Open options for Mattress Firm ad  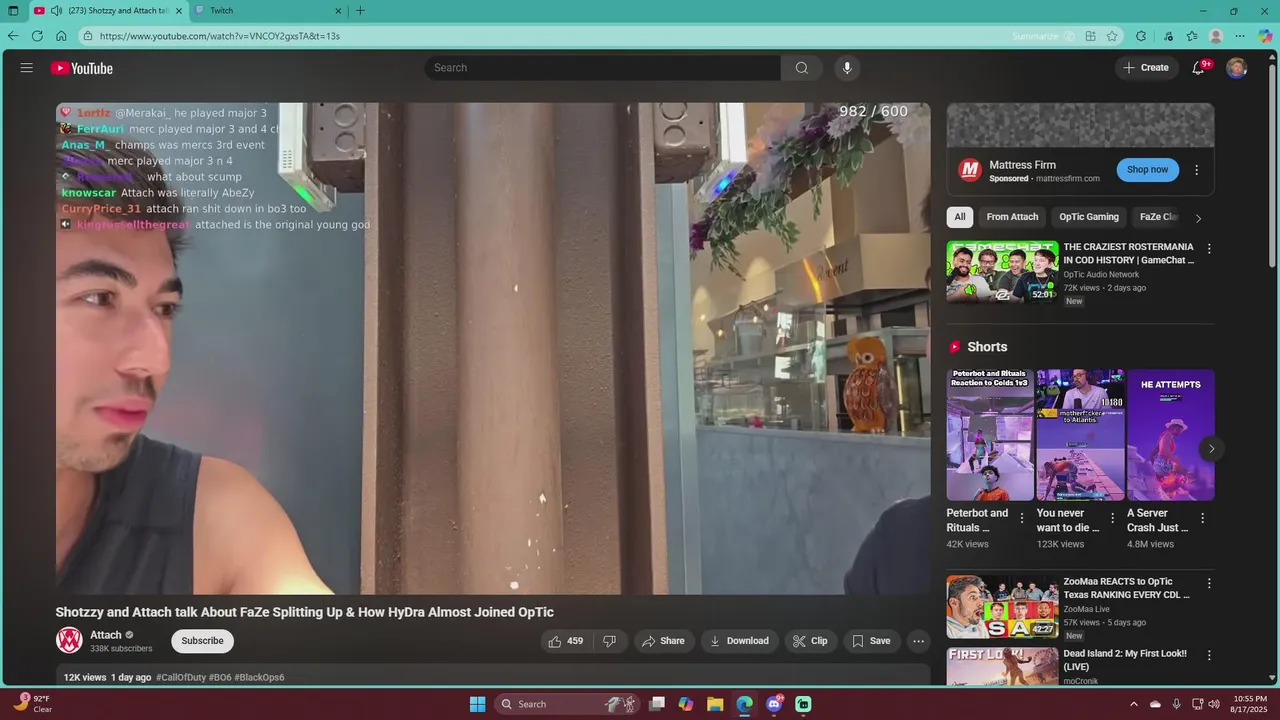click(1197, 170)
